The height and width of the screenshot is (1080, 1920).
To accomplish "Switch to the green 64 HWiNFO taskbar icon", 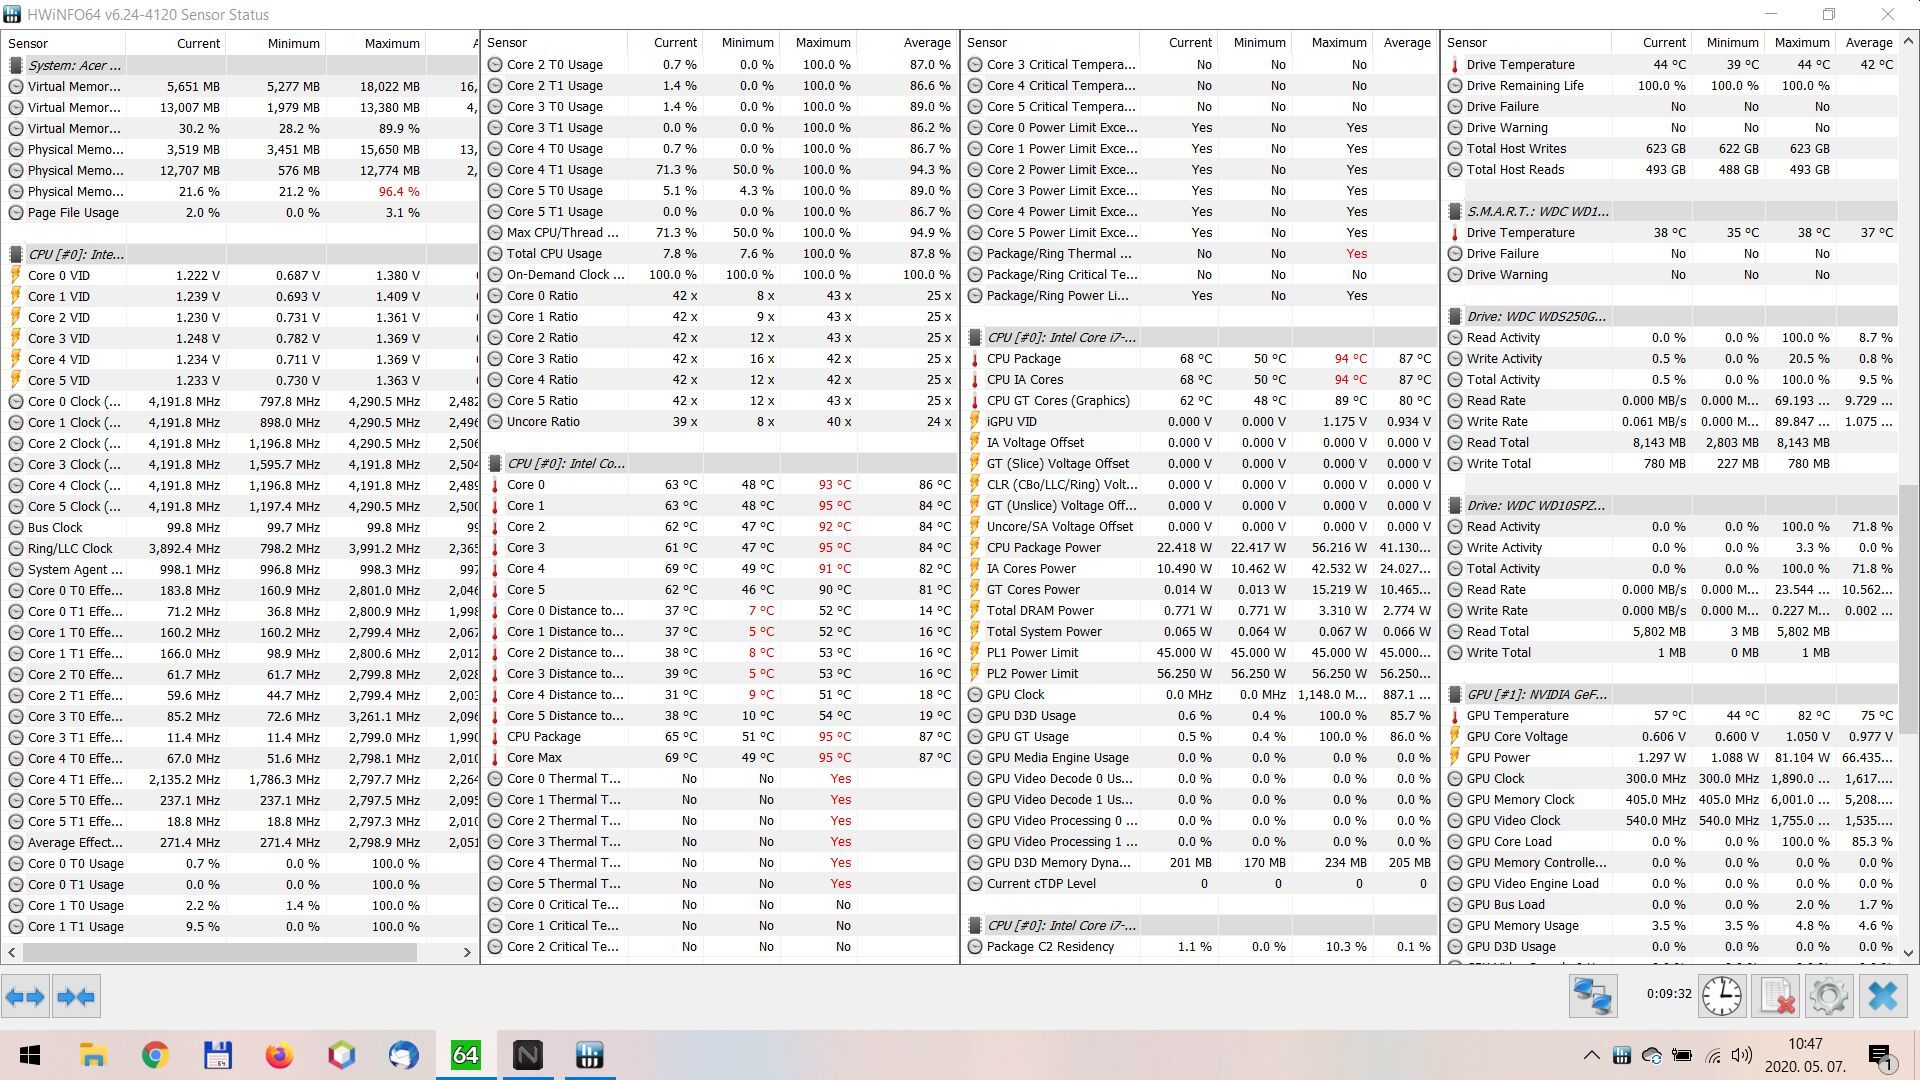I will pos(465,1055).
